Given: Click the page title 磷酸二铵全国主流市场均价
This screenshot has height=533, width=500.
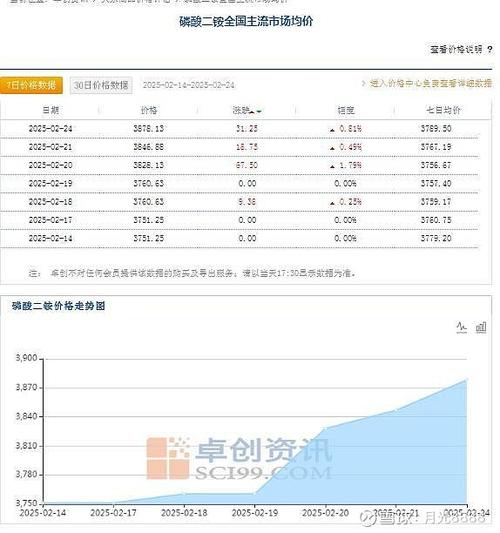Looking at the screenshot, I should point(246,21).
